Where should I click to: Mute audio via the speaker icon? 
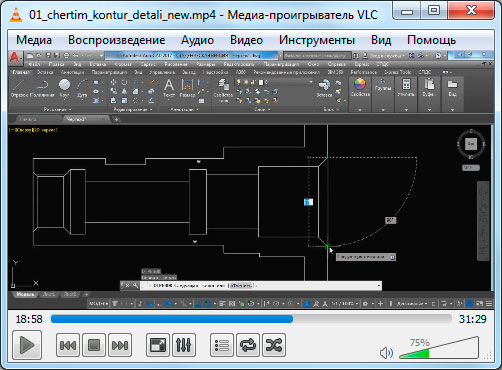click(x=386, y=353)
